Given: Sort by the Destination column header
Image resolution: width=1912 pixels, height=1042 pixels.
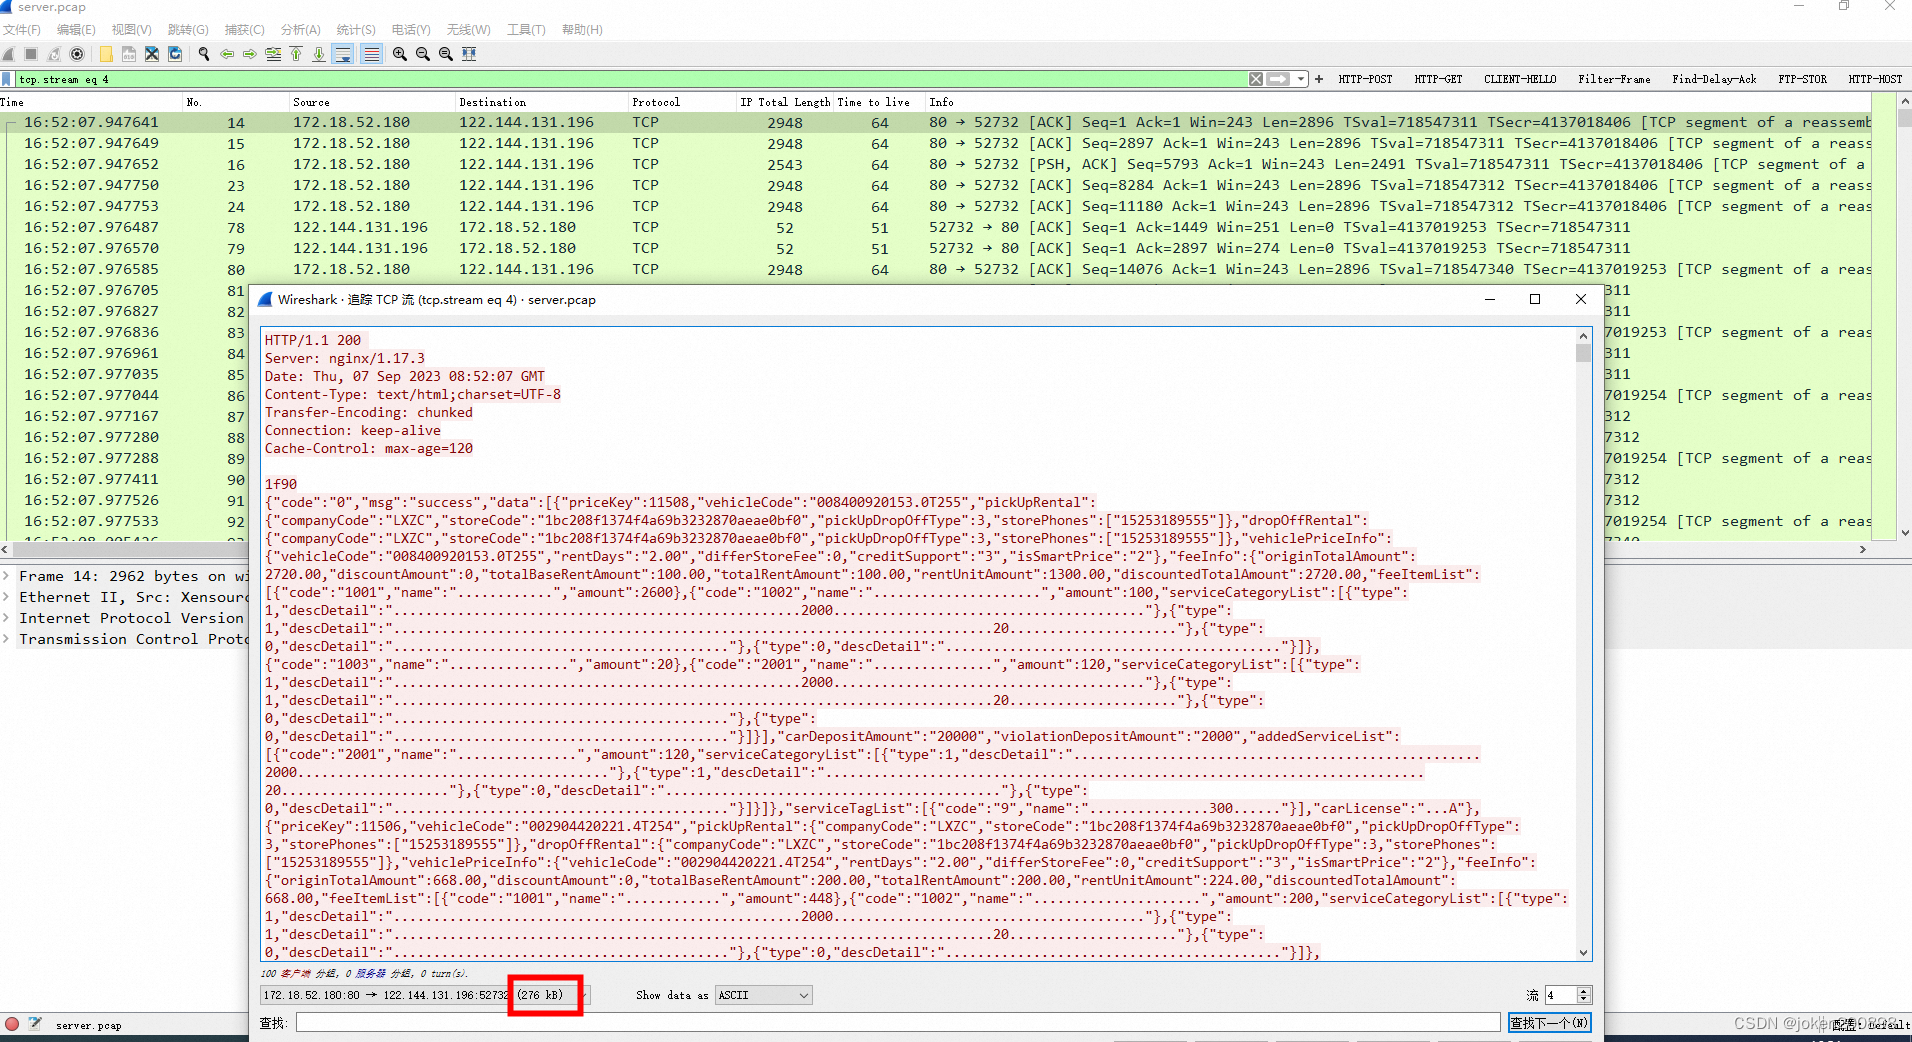Looking at the screenshot, I should pyautogui.click(x=541, y=102).
